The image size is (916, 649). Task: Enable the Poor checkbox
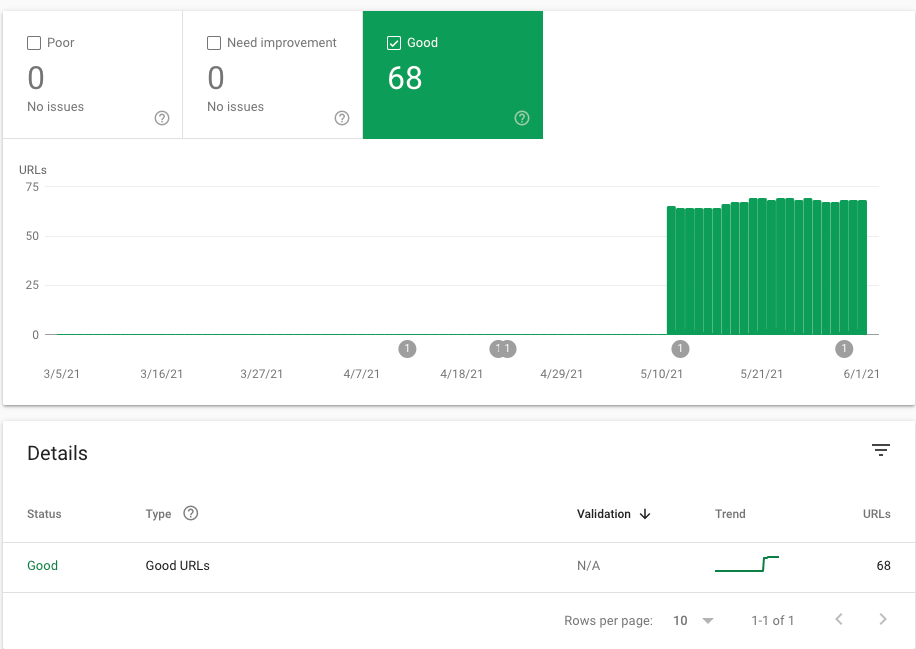coord(34,43)
